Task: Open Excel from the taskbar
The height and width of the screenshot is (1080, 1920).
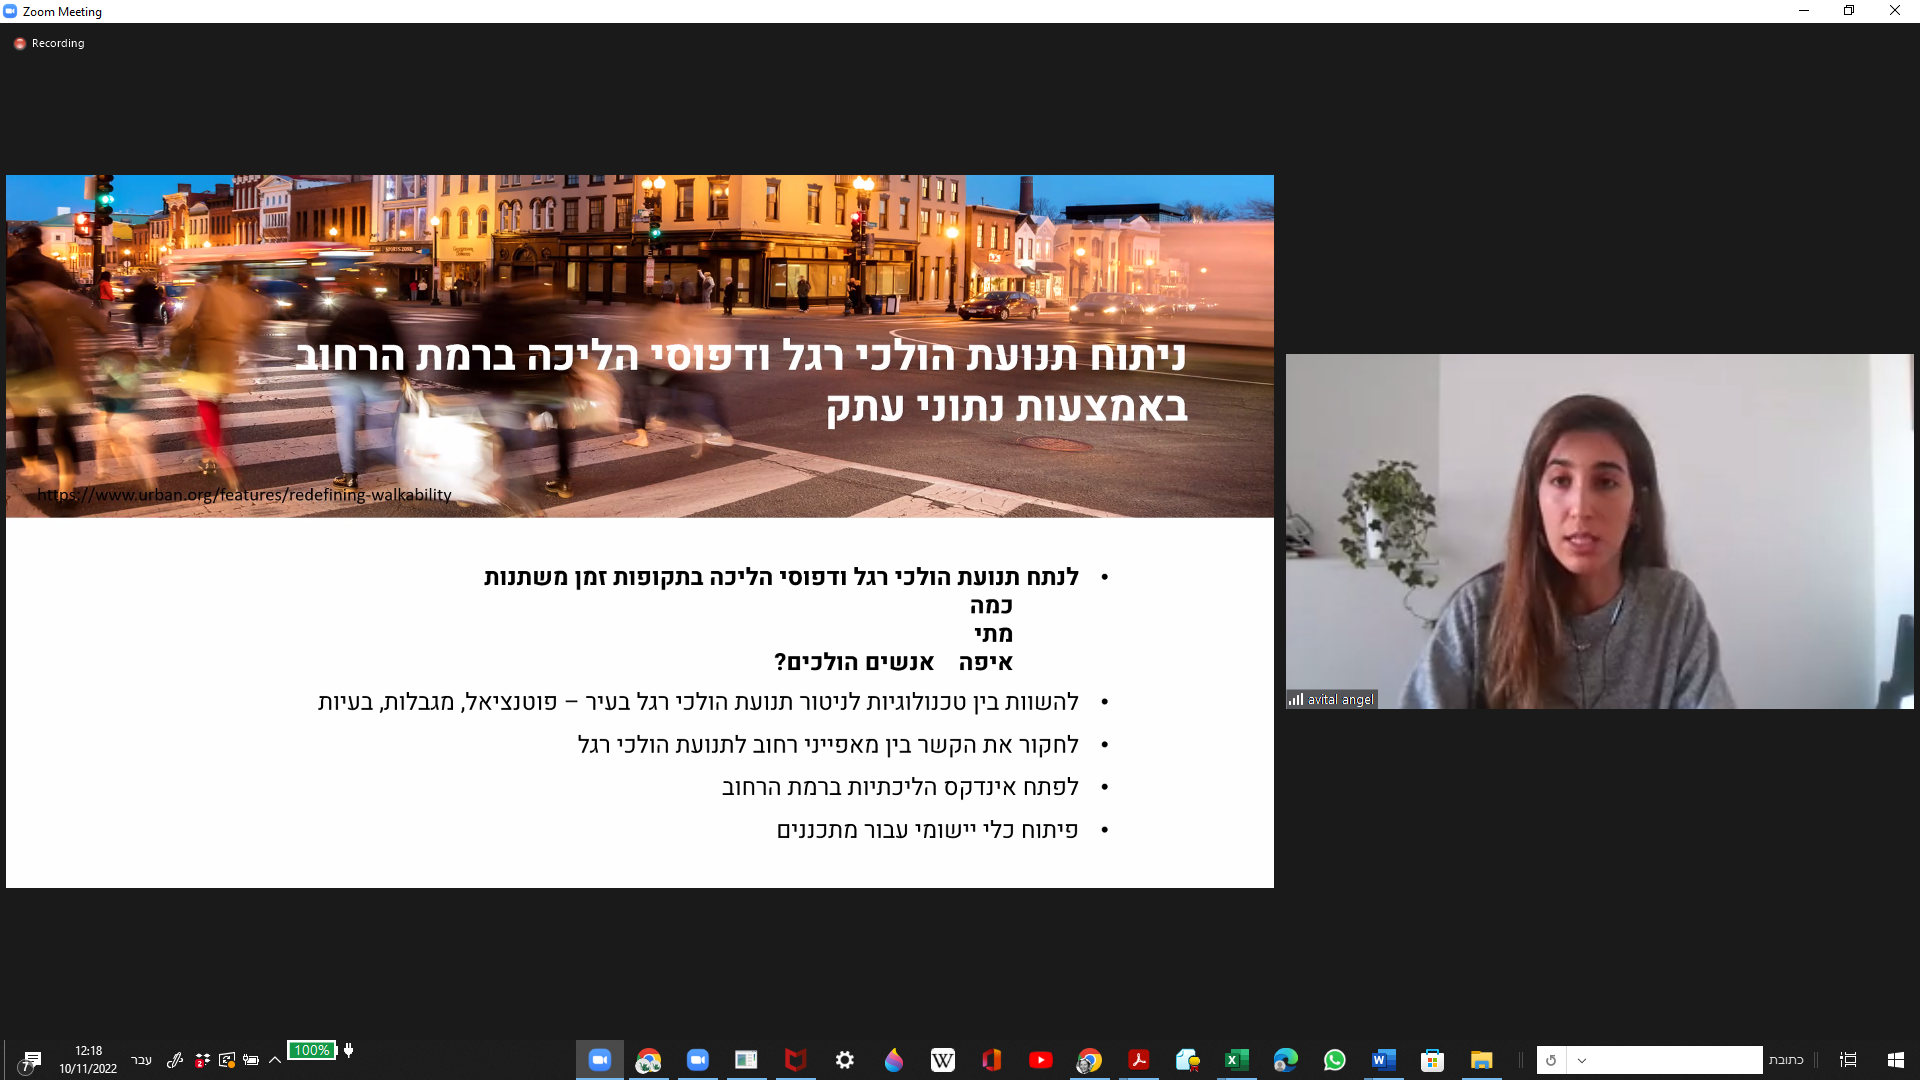Action: tap(1237, 1060)
